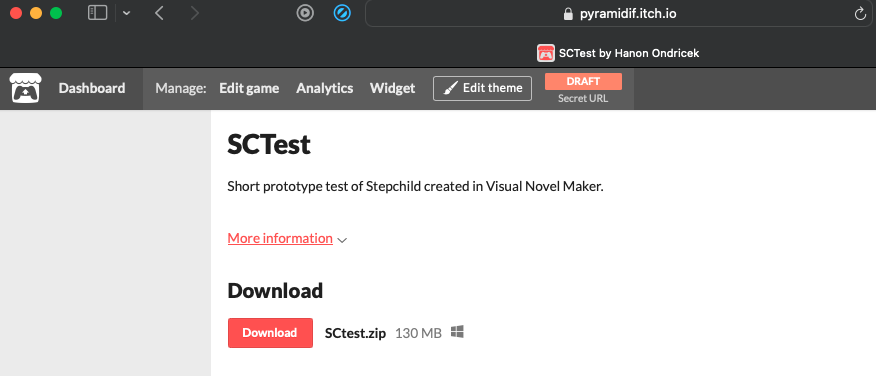Toggle the Safari sidebar icon
Image resolution: width=876 pixels, height=376 pixels.
coord(98,13)
